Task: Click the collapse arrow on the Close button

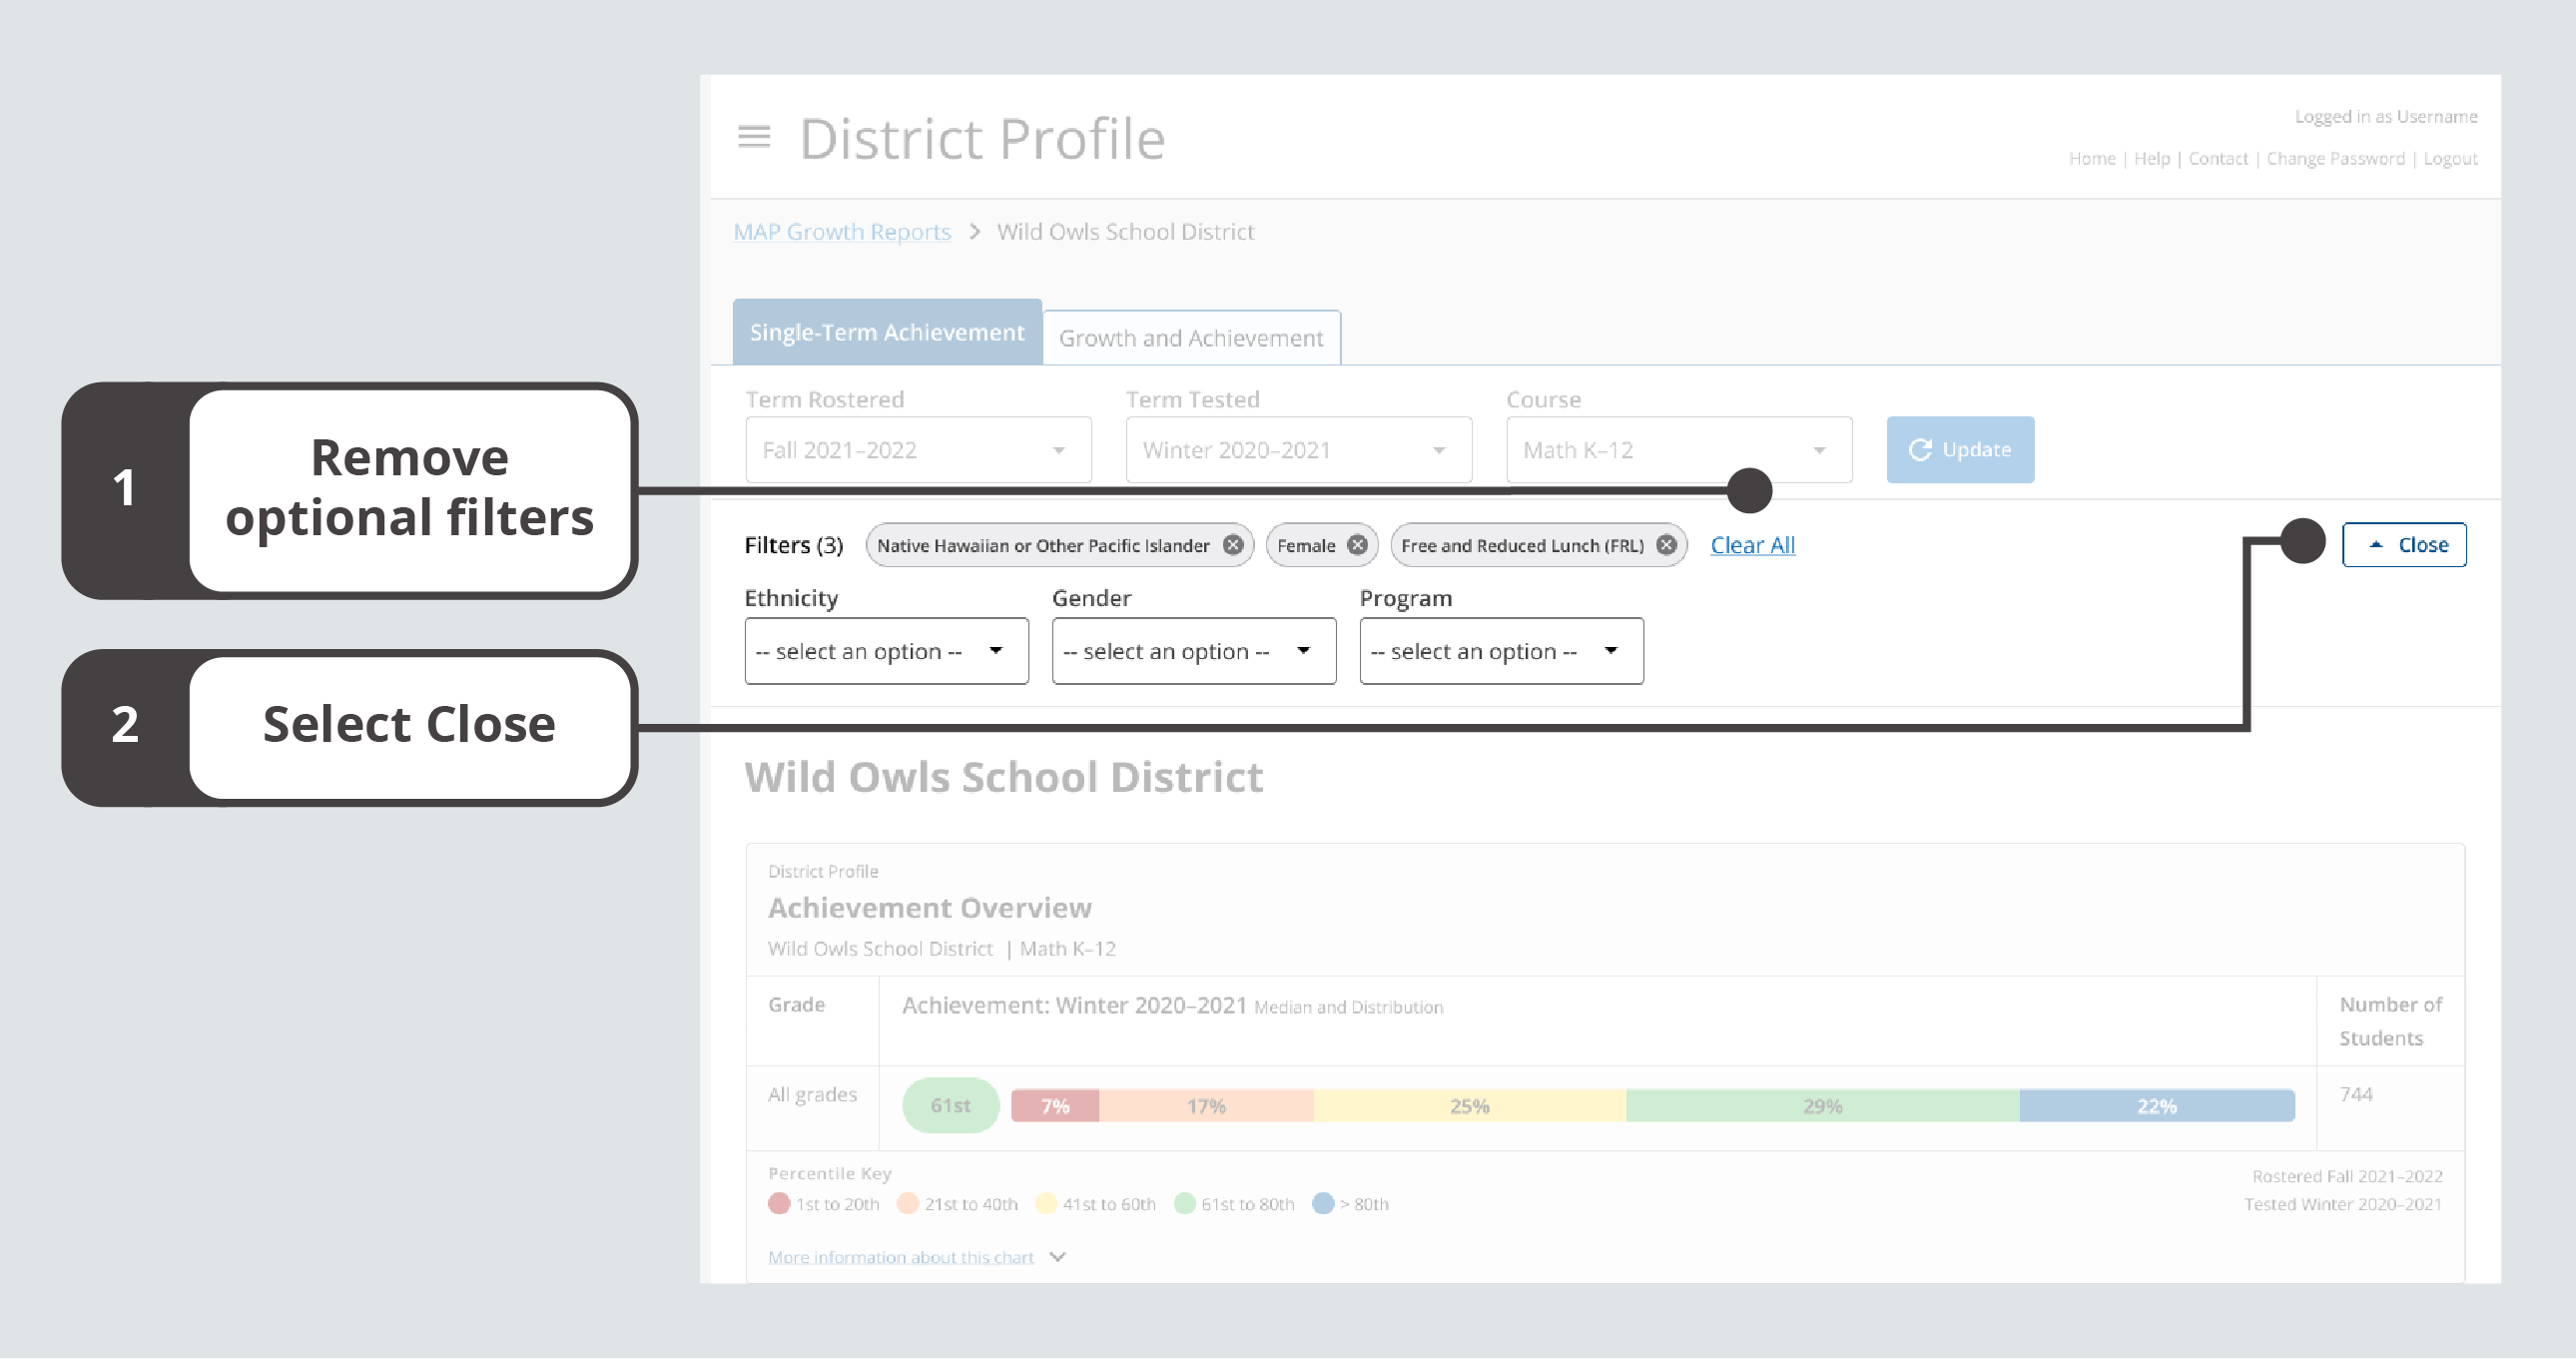Action: point(2375,544)
